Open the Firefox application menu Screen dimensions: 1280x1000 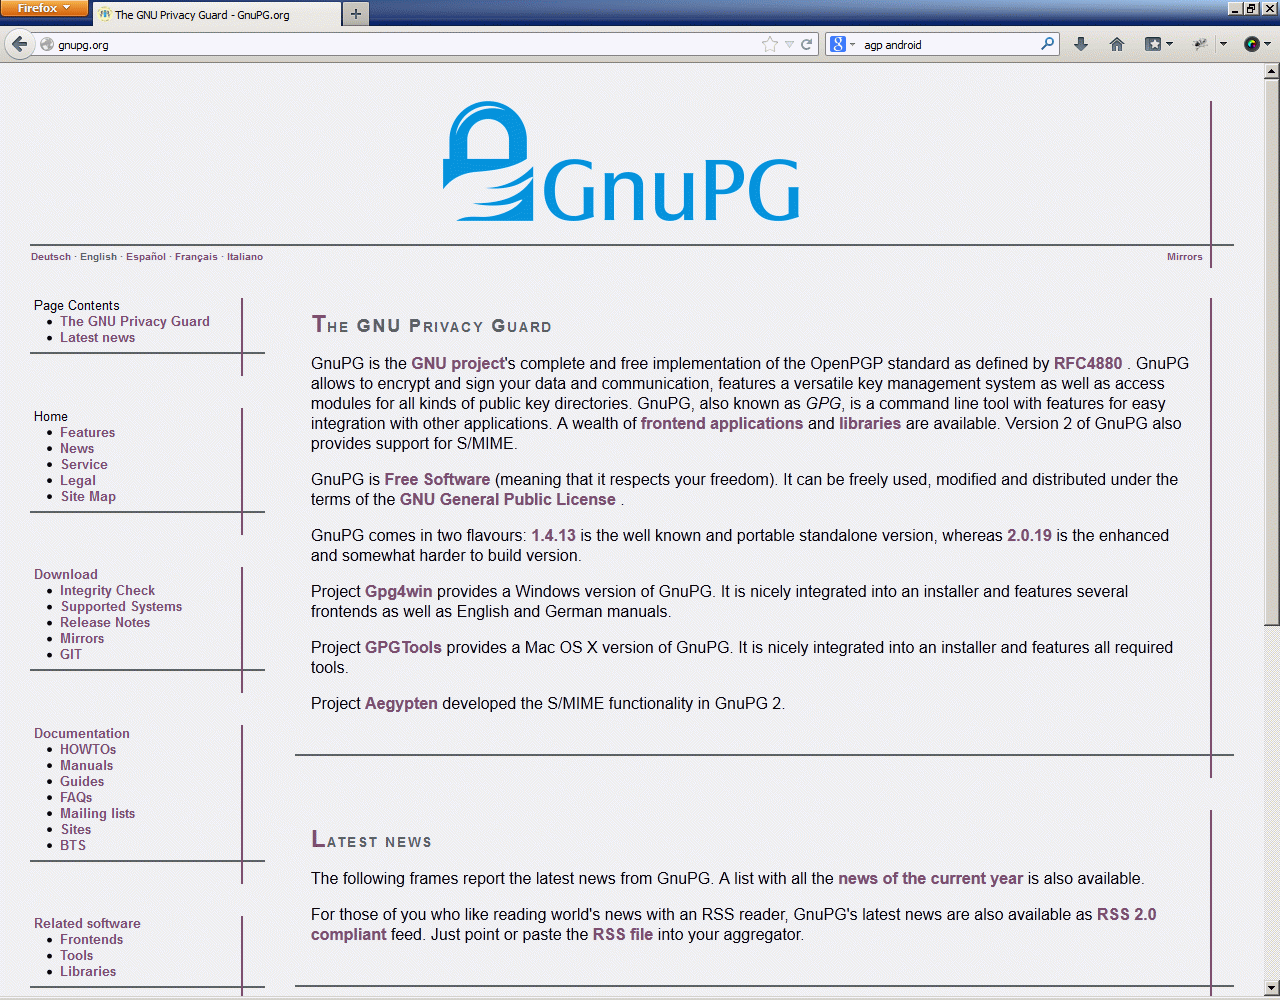click(x=45, y=8)
